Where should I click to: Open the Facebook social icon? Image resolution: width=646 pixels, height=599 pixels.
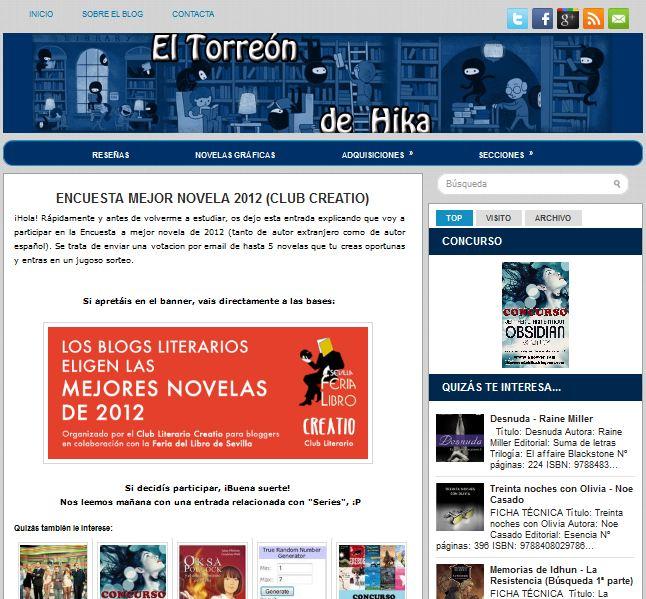click(542, 19)
